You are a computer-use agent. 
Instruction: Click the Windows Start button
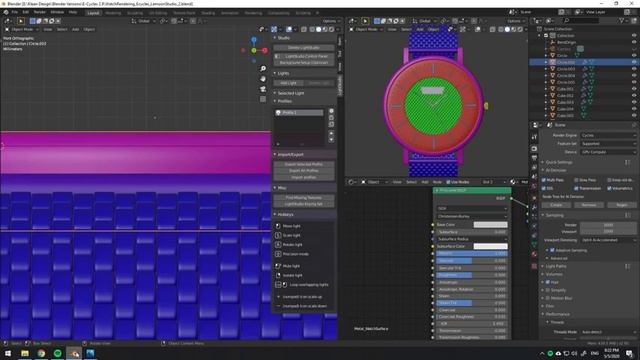(x=8, y=353)
